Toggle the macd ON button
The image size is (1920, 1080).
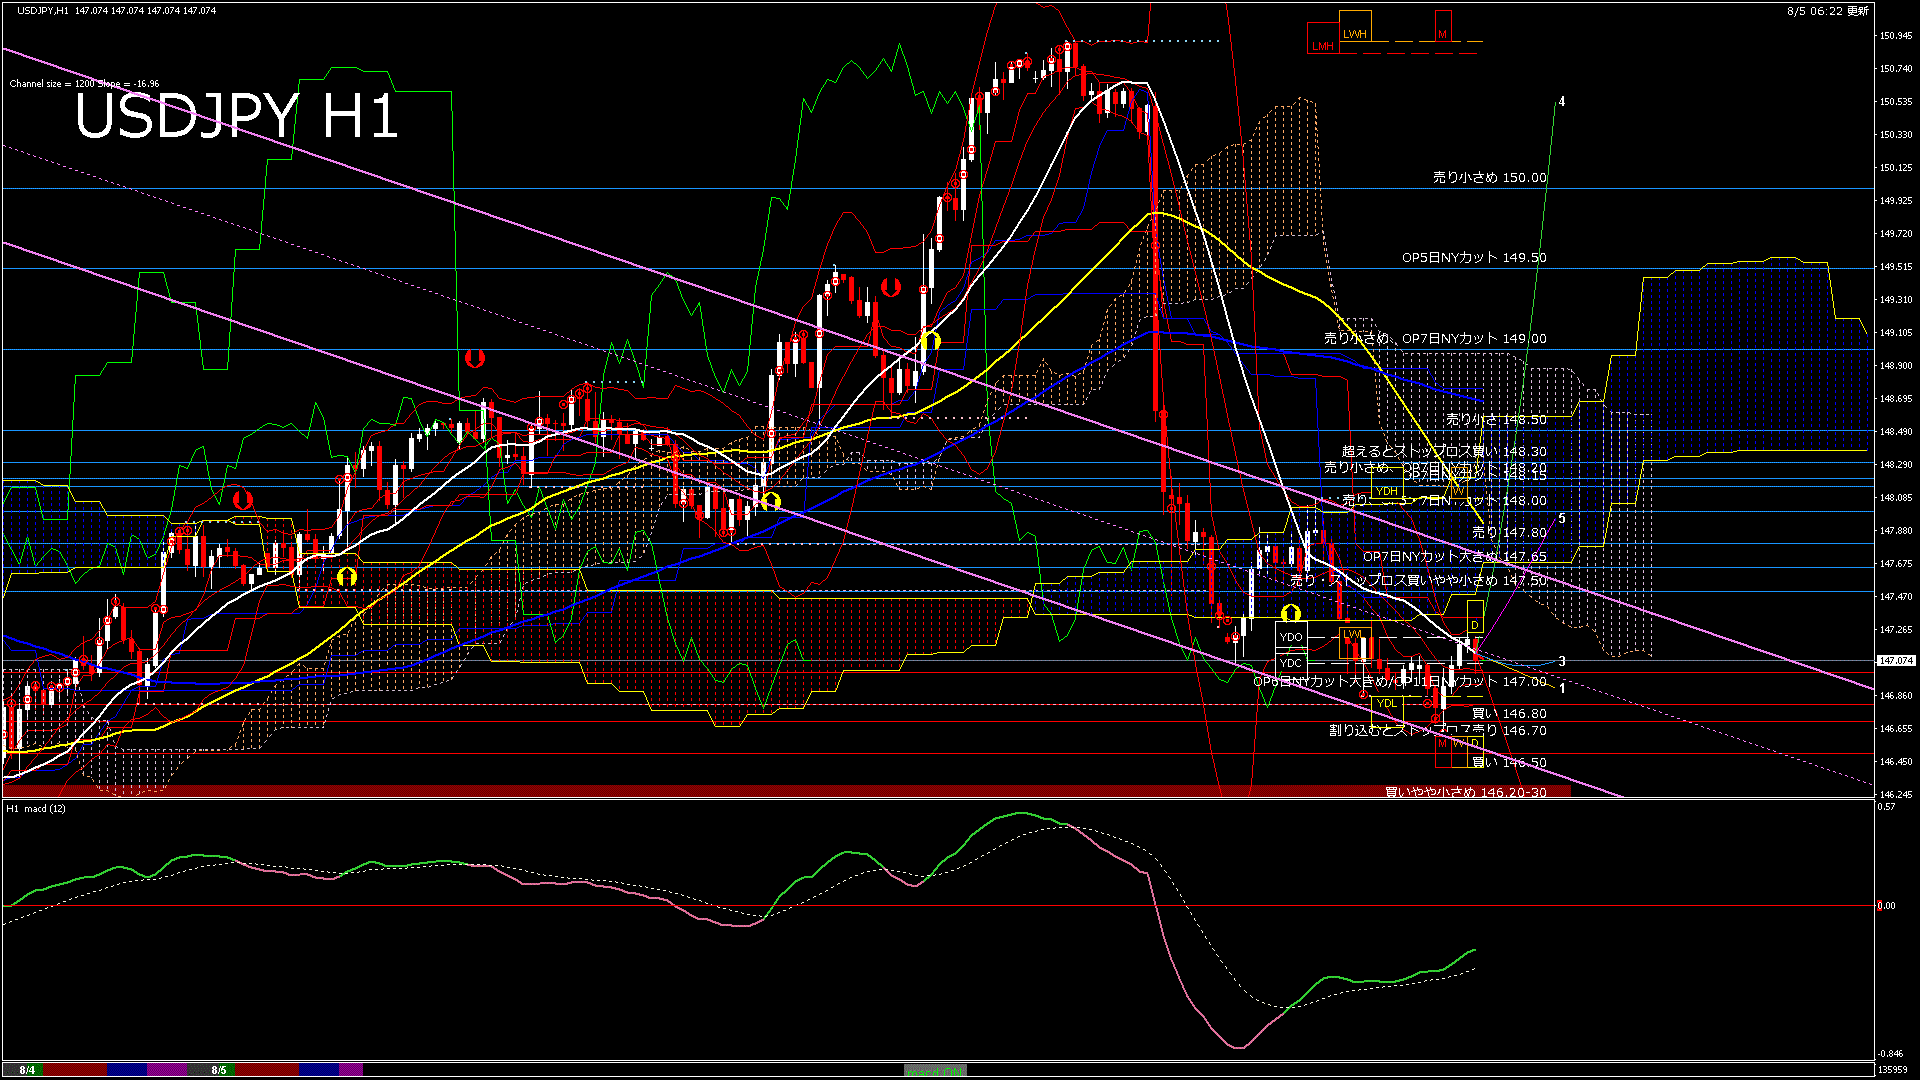pos(935,1071)
